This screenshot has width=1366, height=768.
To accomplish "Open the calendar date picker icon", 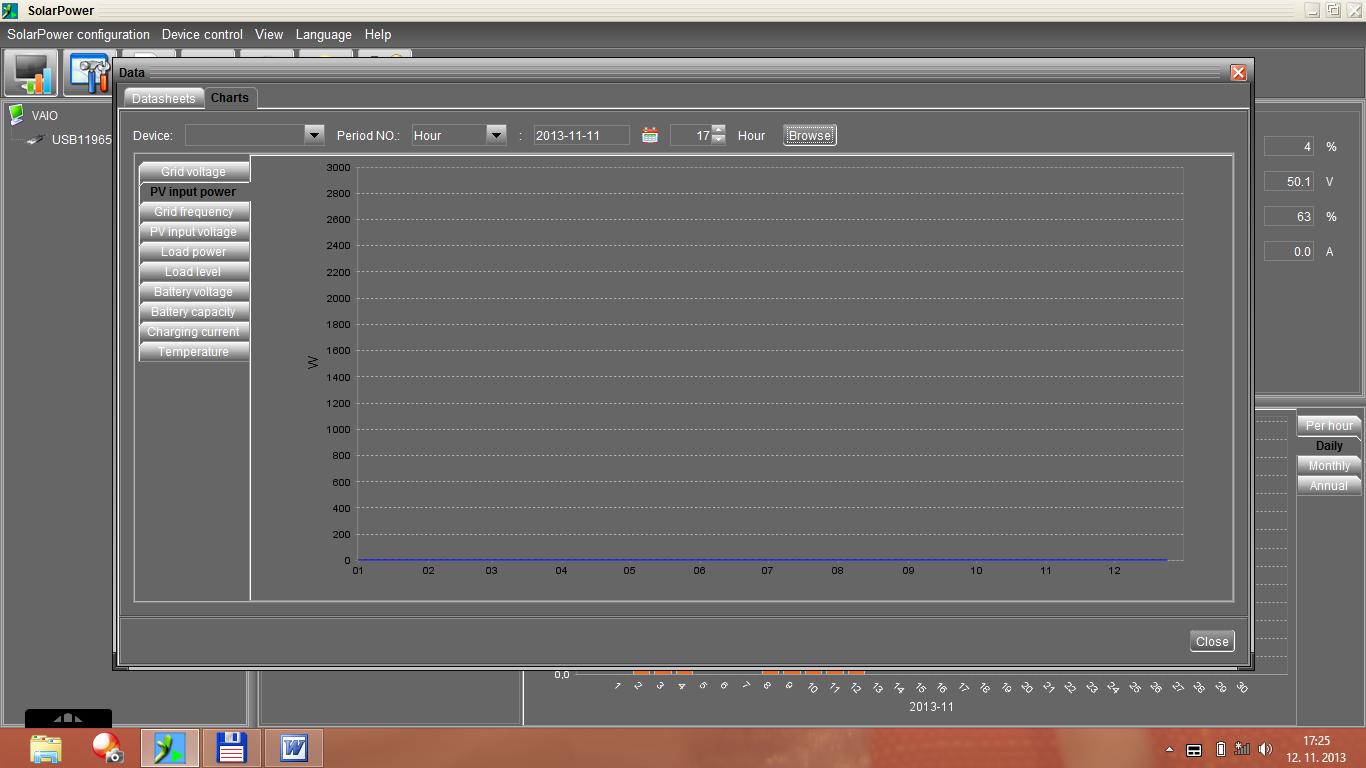I will click(649, 135).
